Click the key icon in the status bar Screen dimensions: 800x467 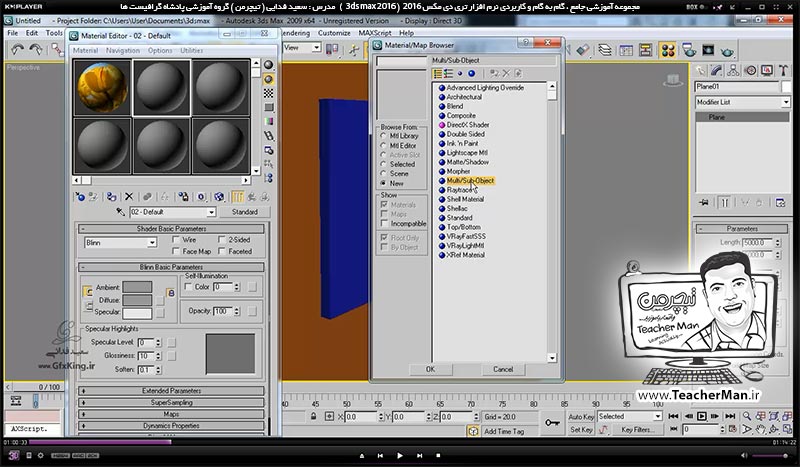552,423
